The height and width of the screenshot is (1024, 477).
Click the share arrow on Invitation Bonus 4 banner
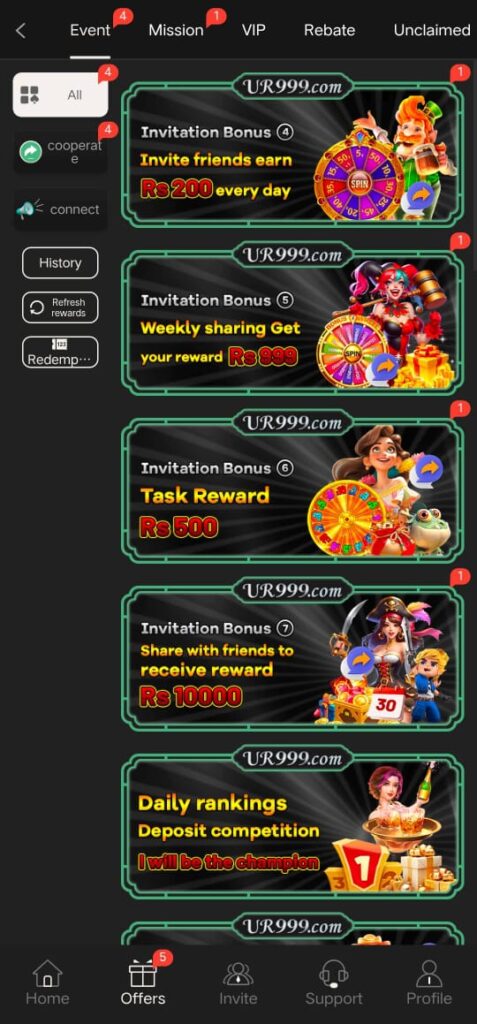(419, 195)
